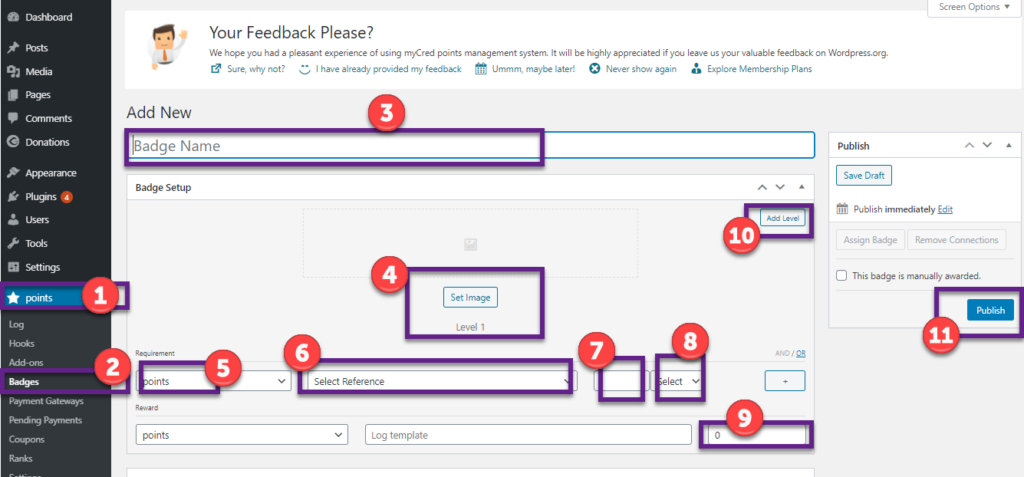The width and height of the screenshot is (1024, 477).
Task: Go to the Hooks submenu item
Action: click(21, 343)
